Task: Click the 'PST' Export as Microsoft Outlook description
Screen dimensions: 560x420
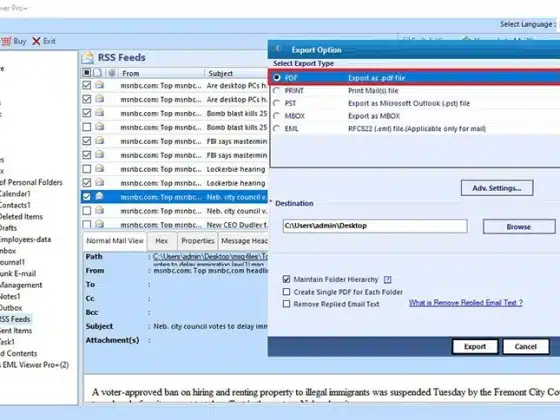Action: coord(409,103)
